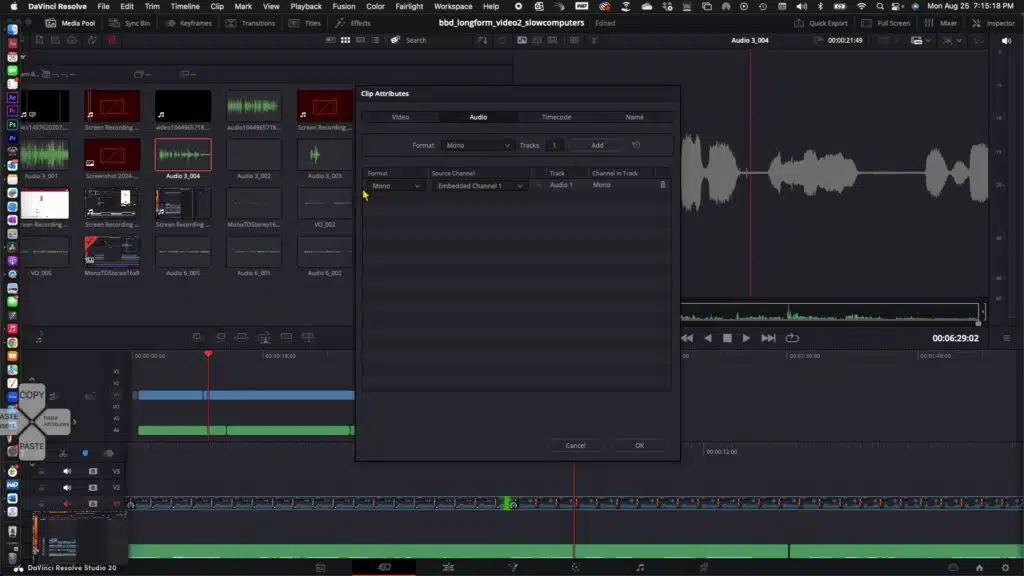
Task: Enable loop playback in the transport controls
Action: [791, 338]
